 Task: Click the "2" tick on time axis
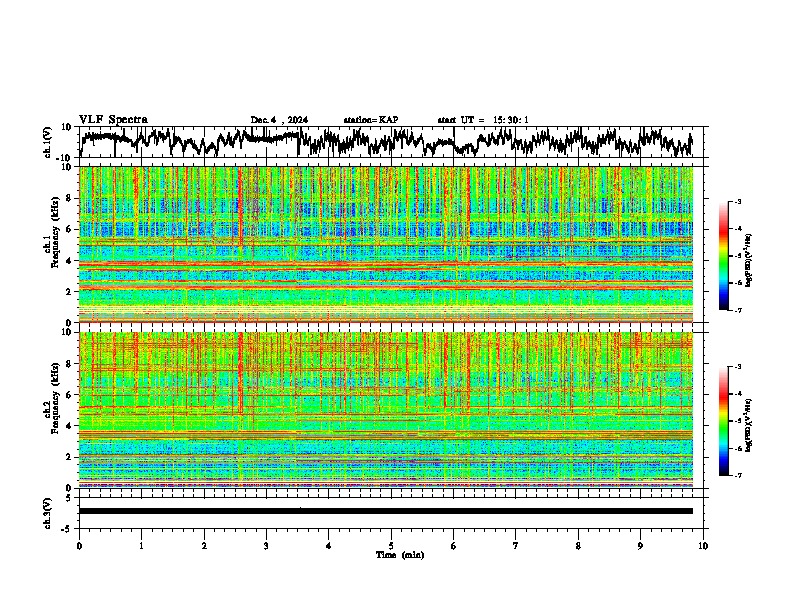[x=204, y=546]
